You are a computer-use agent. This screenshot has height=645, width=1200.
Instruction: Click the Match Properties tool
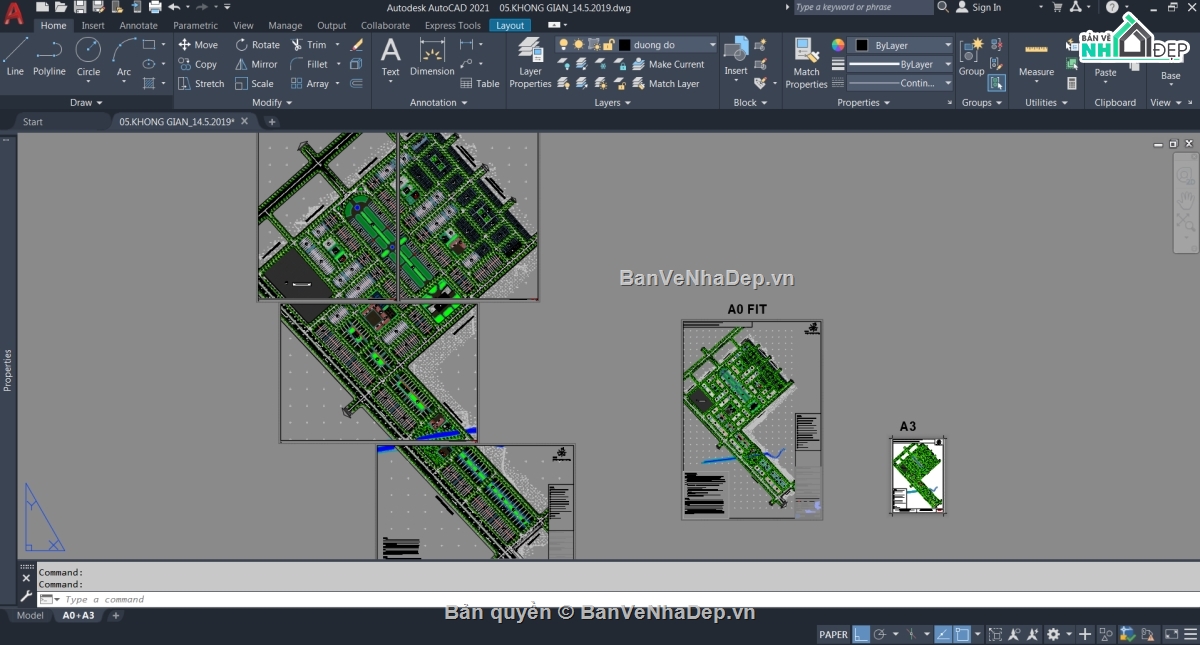(x=806, y=57)
